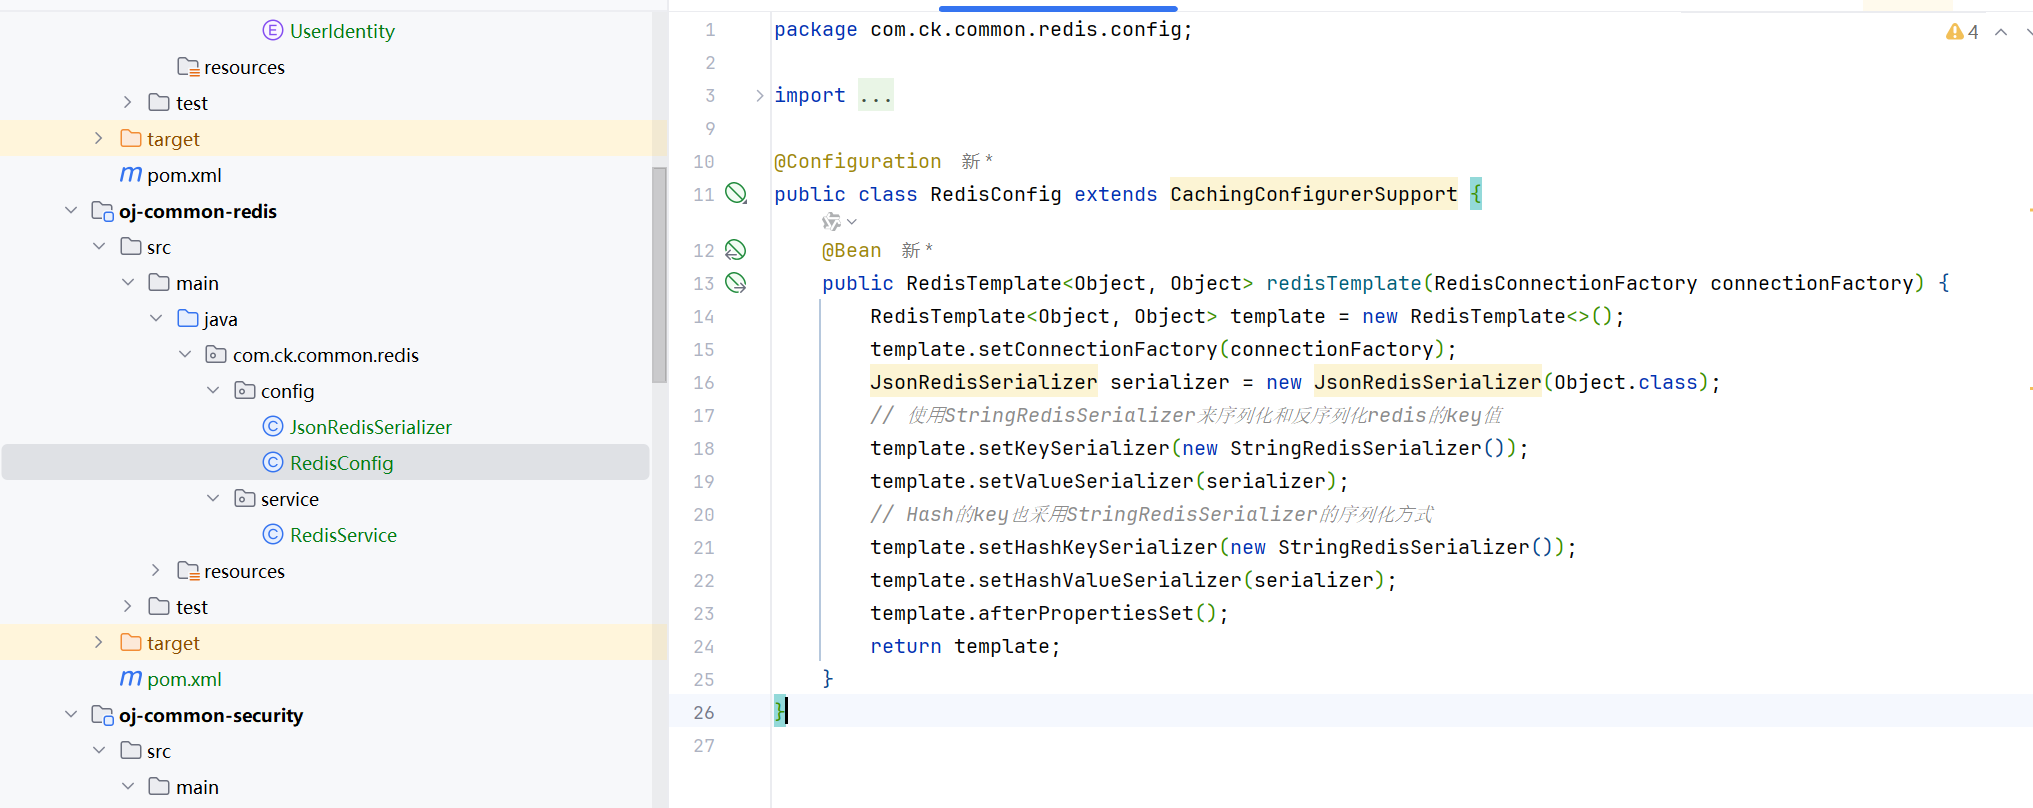Expand the target folder under oj-common-redis

click(98, 642)
